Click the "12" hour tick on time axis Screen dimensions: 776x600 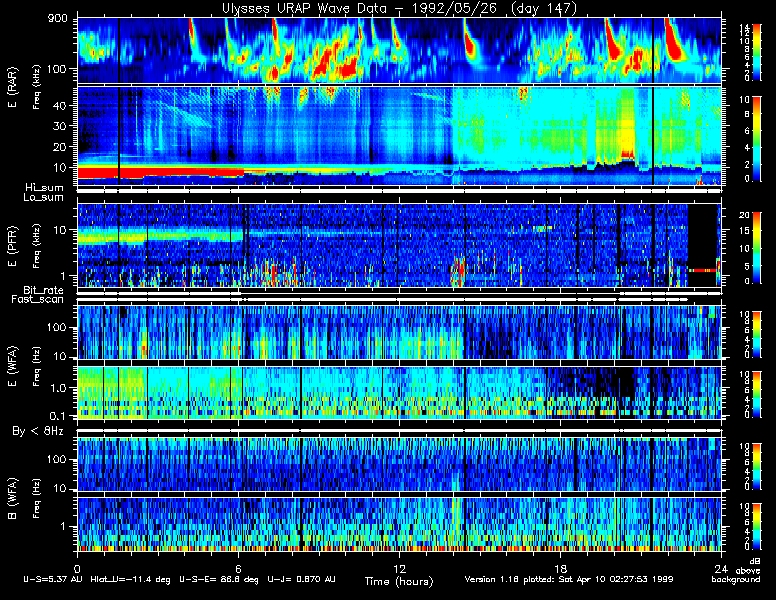pyautogui.click(x=399, y=569)
